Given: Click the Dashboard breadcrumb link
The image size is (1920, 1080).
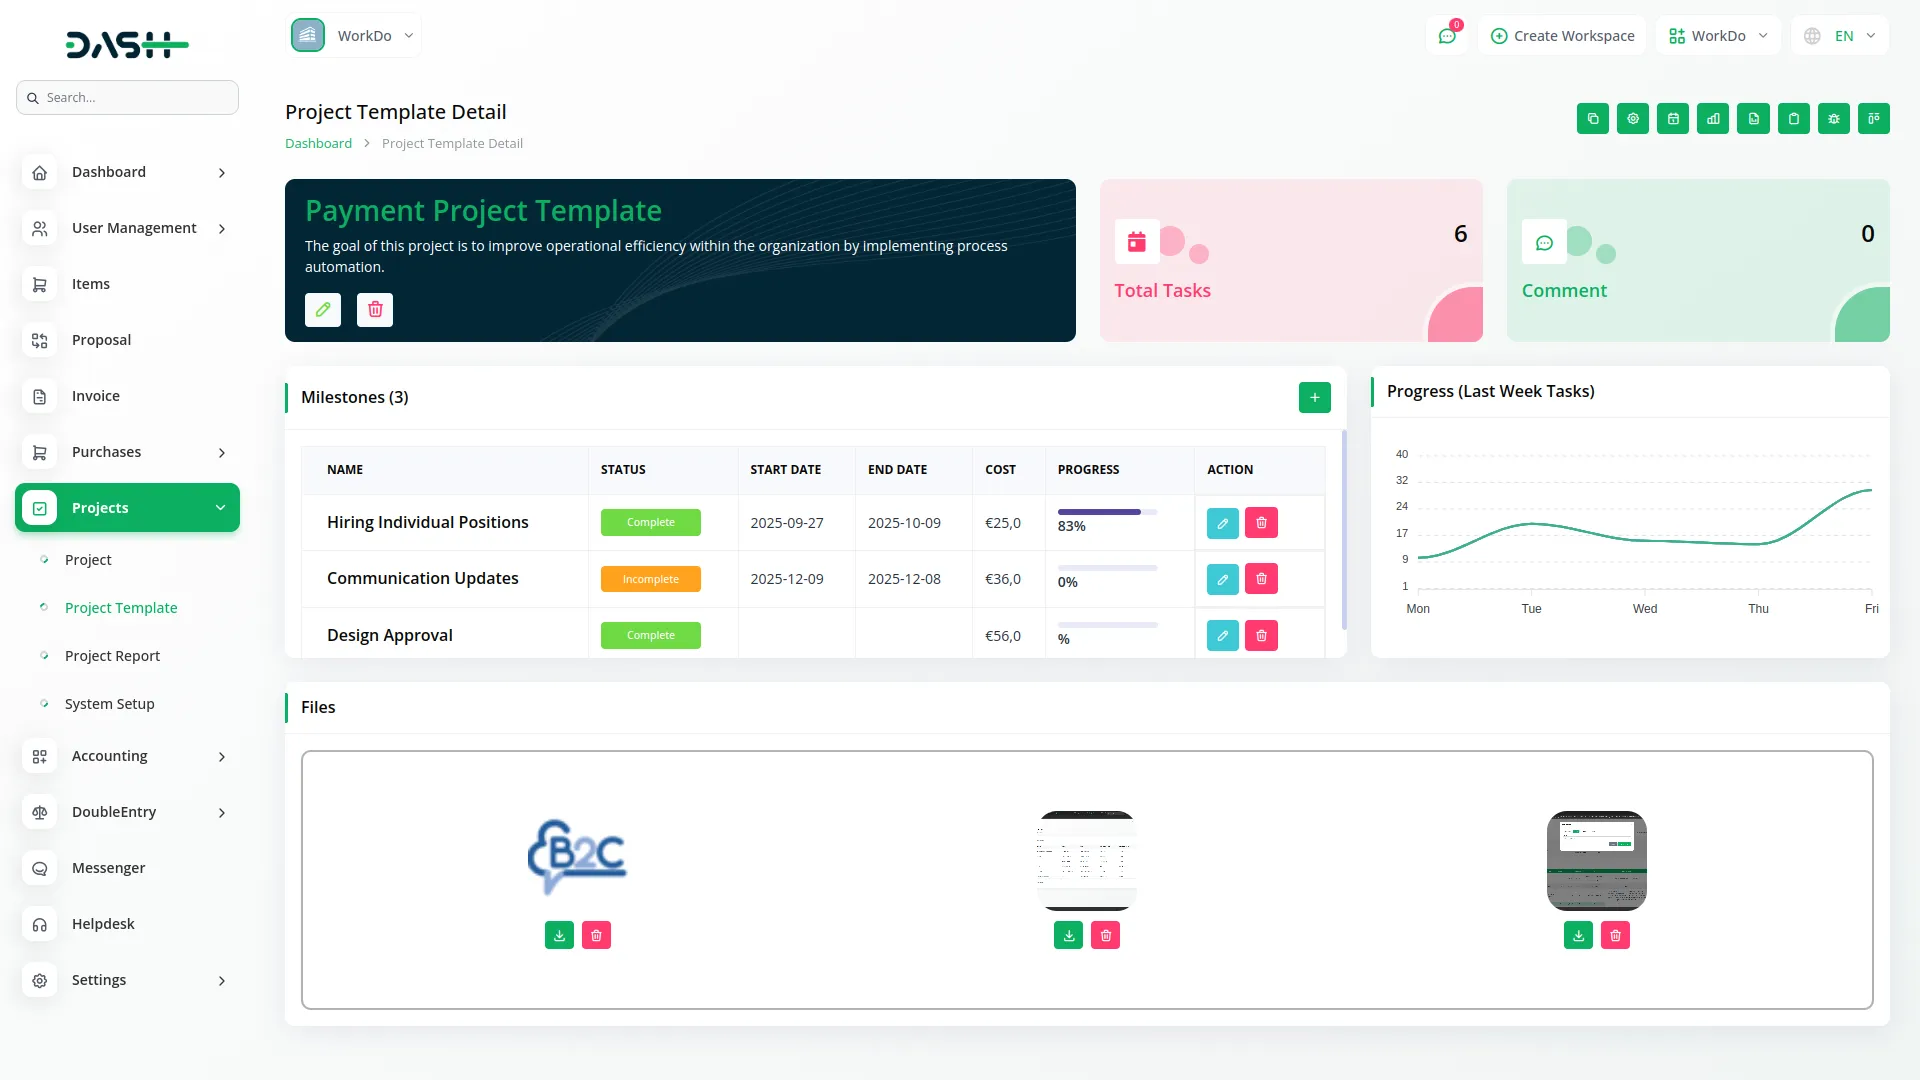Looking at the screenshot, I should pos(318,143).
